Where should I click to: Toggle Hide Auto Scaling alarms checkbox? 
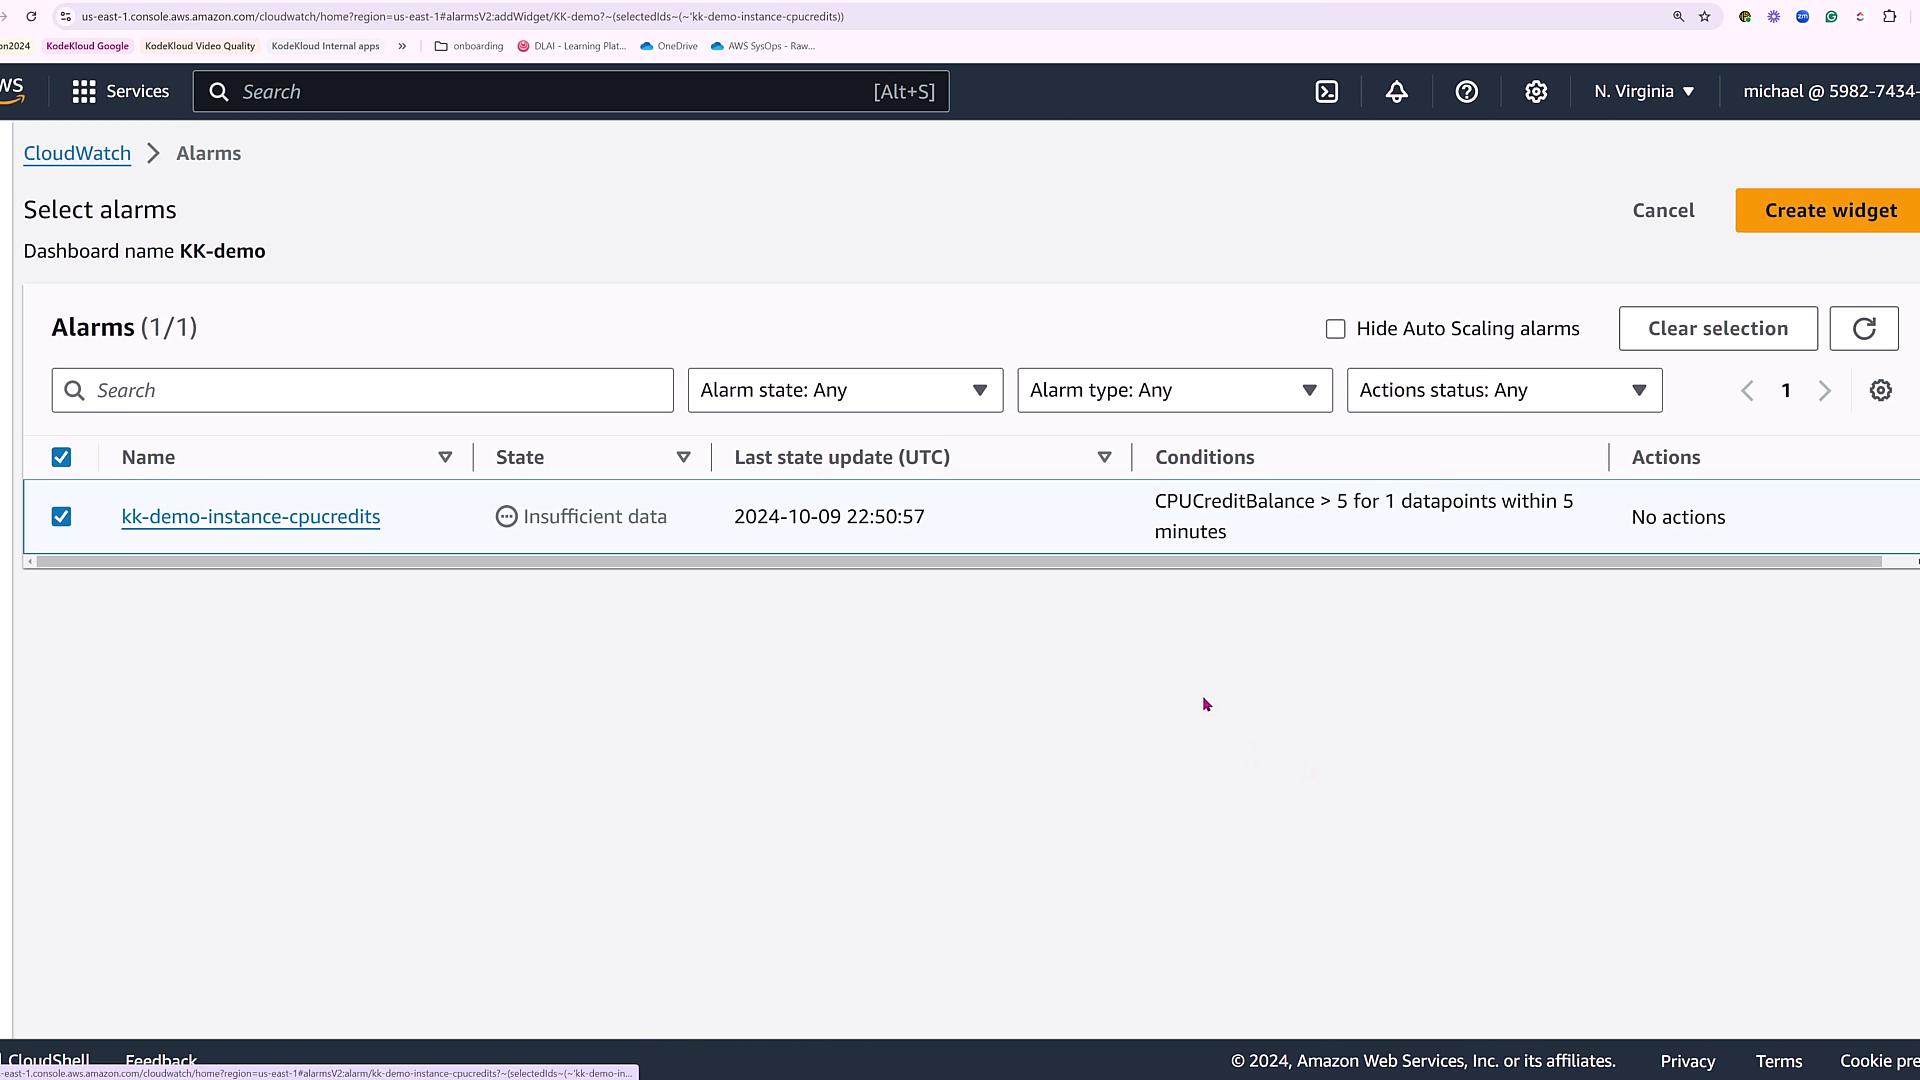[x=1335, y=329]
